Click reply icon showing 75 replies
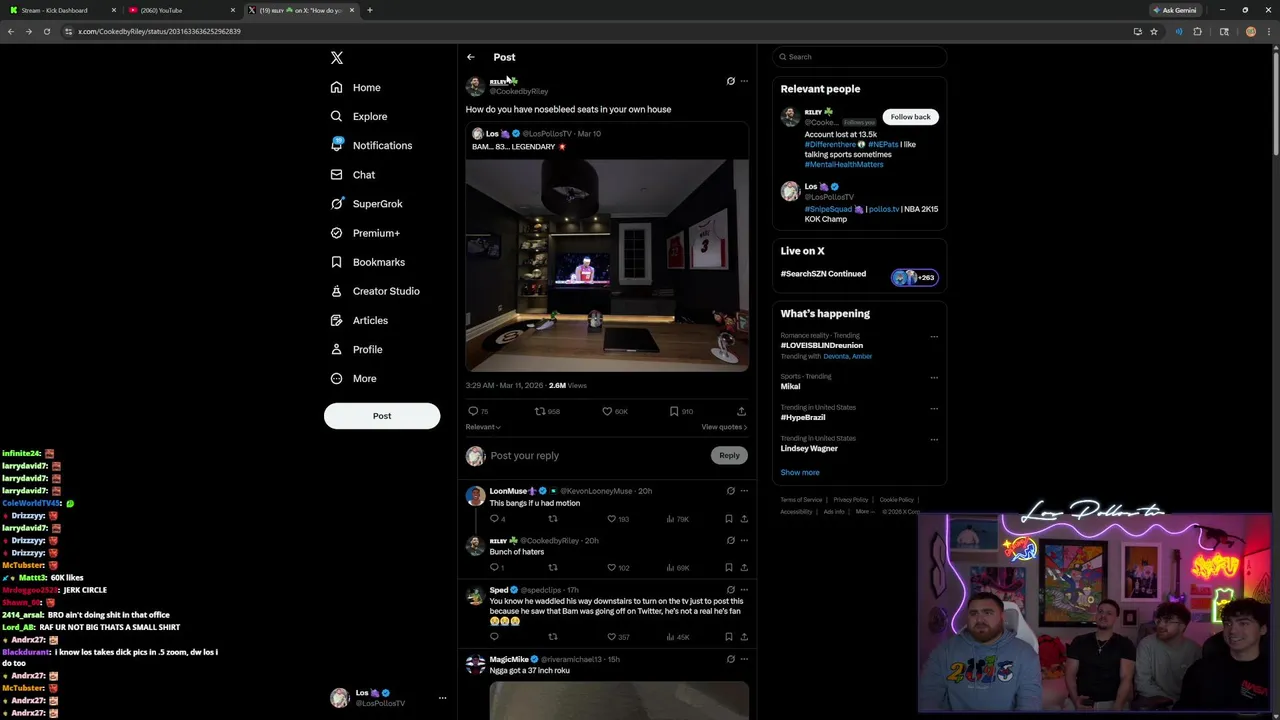This screenshot has width=1280, height=720. [478, 411]
